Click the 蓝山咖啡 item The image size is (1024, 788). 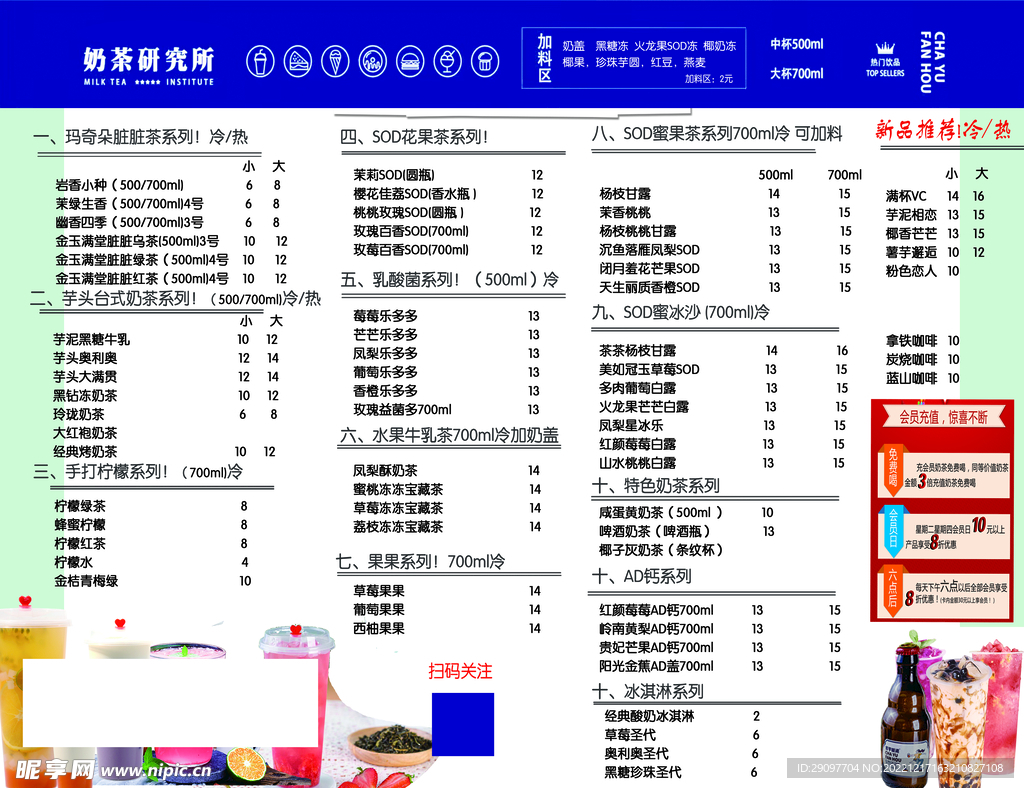tap(911, 379)
